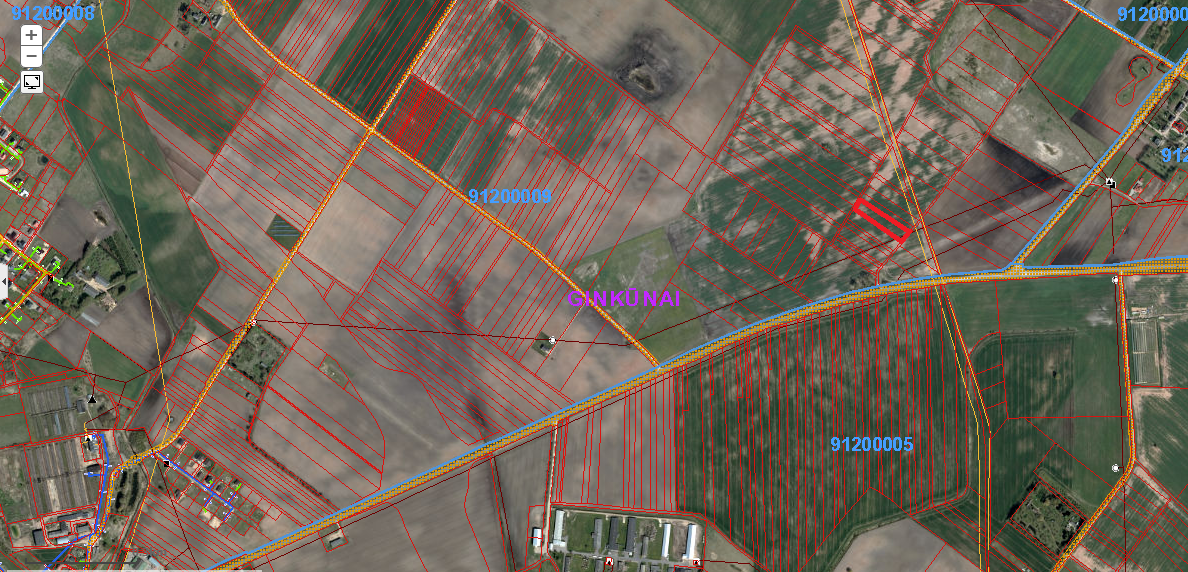Click the 91200005 cadastral block label
The height and width of the screenshot is (572, 1188).
pyautogui.click(x=872, y=444)
